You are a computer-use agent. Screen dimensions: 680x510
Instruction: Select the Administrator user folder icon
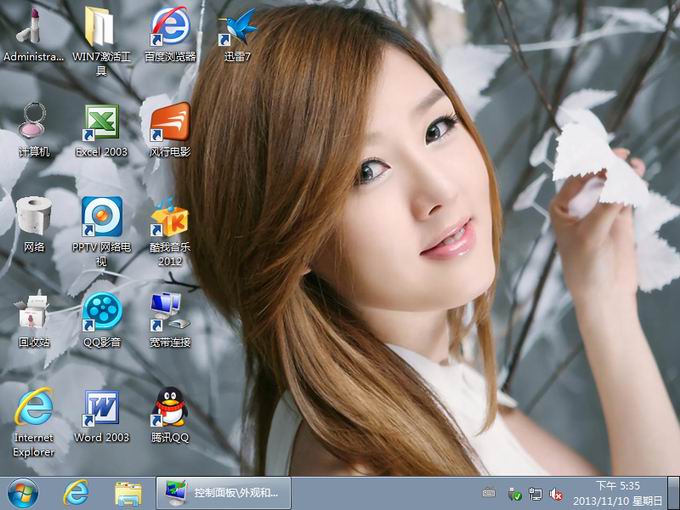click(x=34, y=27)
